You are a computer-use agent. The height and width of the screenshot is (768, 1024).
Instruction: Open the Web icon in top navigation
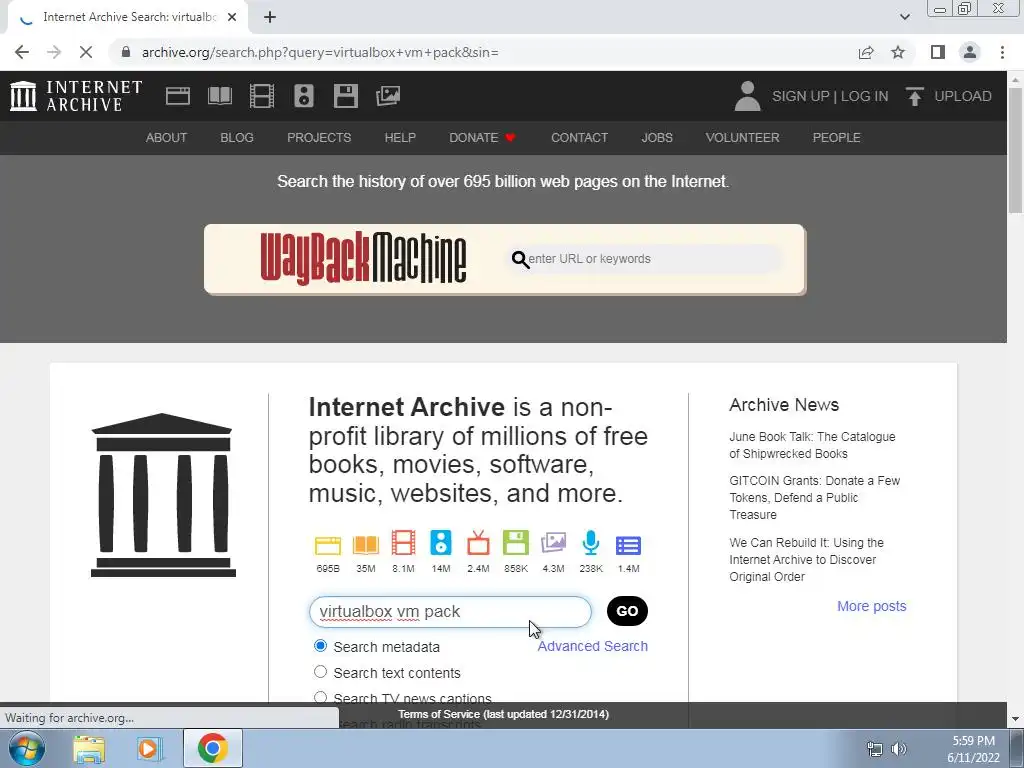pos(178,96)
